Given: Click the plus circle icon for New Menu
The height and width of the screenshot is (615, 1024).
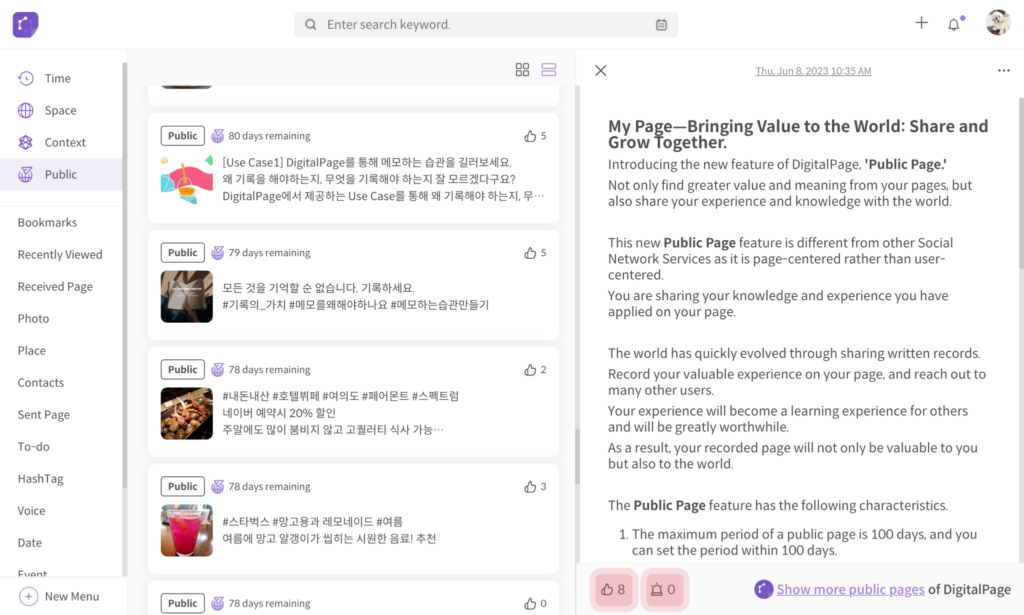Looking at the screenshot, I should [x=28, y=597].
